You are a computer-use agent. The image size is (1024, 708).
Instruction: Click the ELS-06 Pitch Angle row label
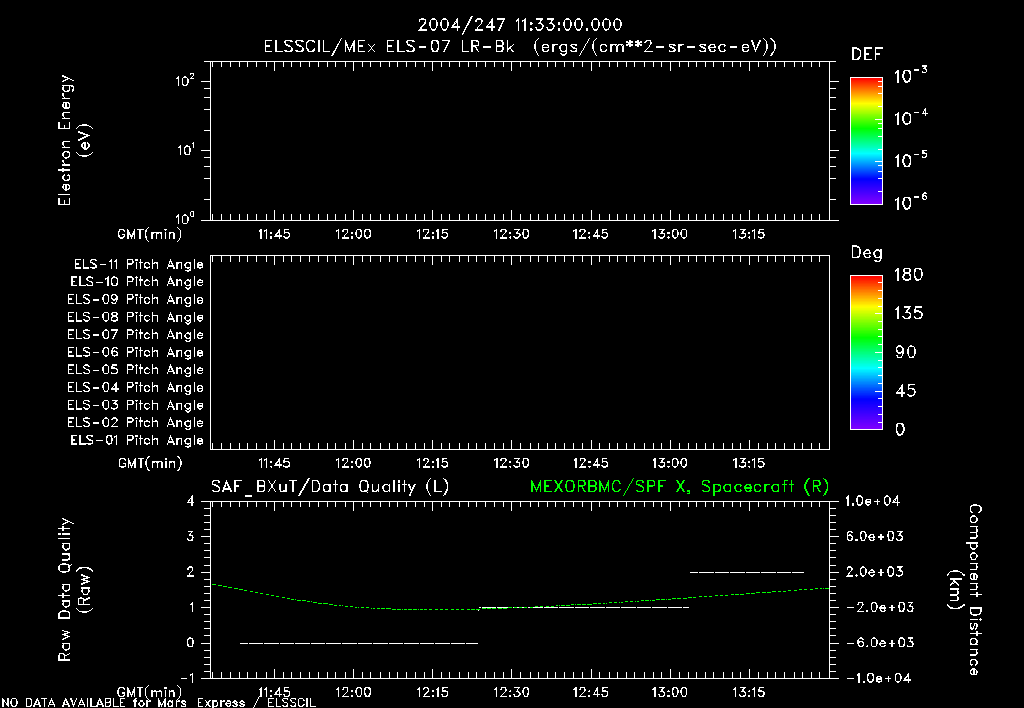click(x=136, y=352)
